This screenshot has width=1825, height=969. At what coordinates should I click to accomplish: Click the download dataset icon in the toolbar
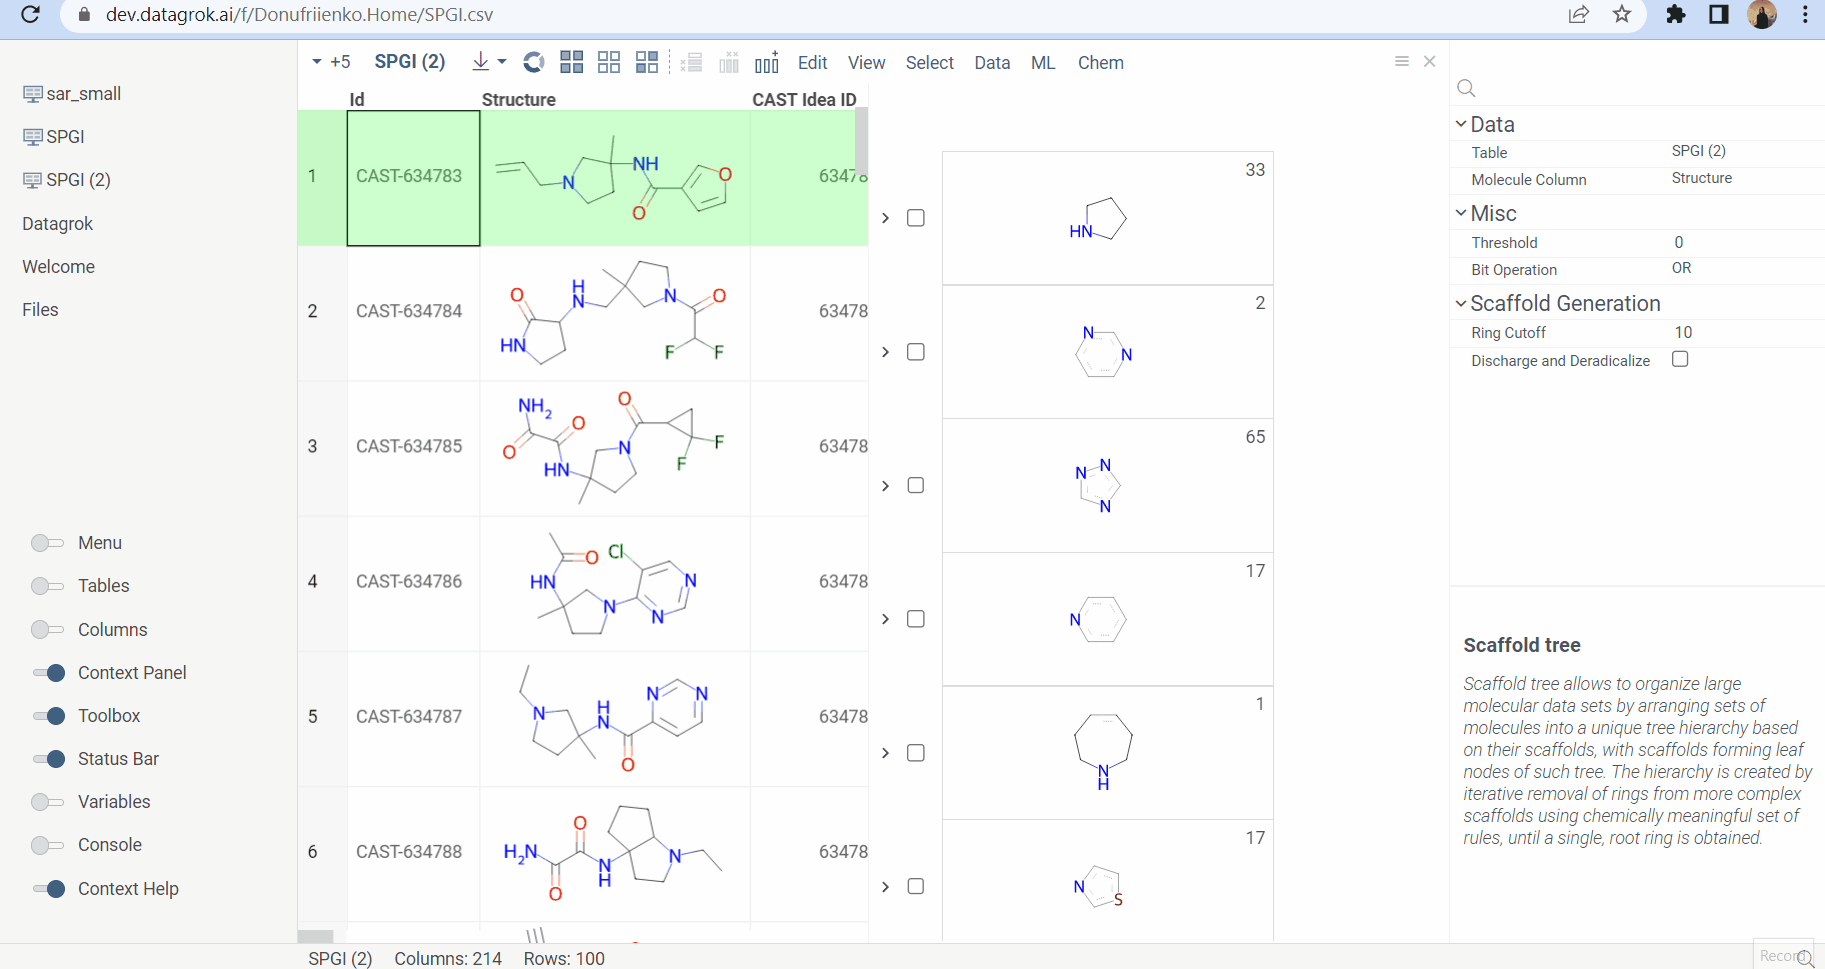(480, 62)
